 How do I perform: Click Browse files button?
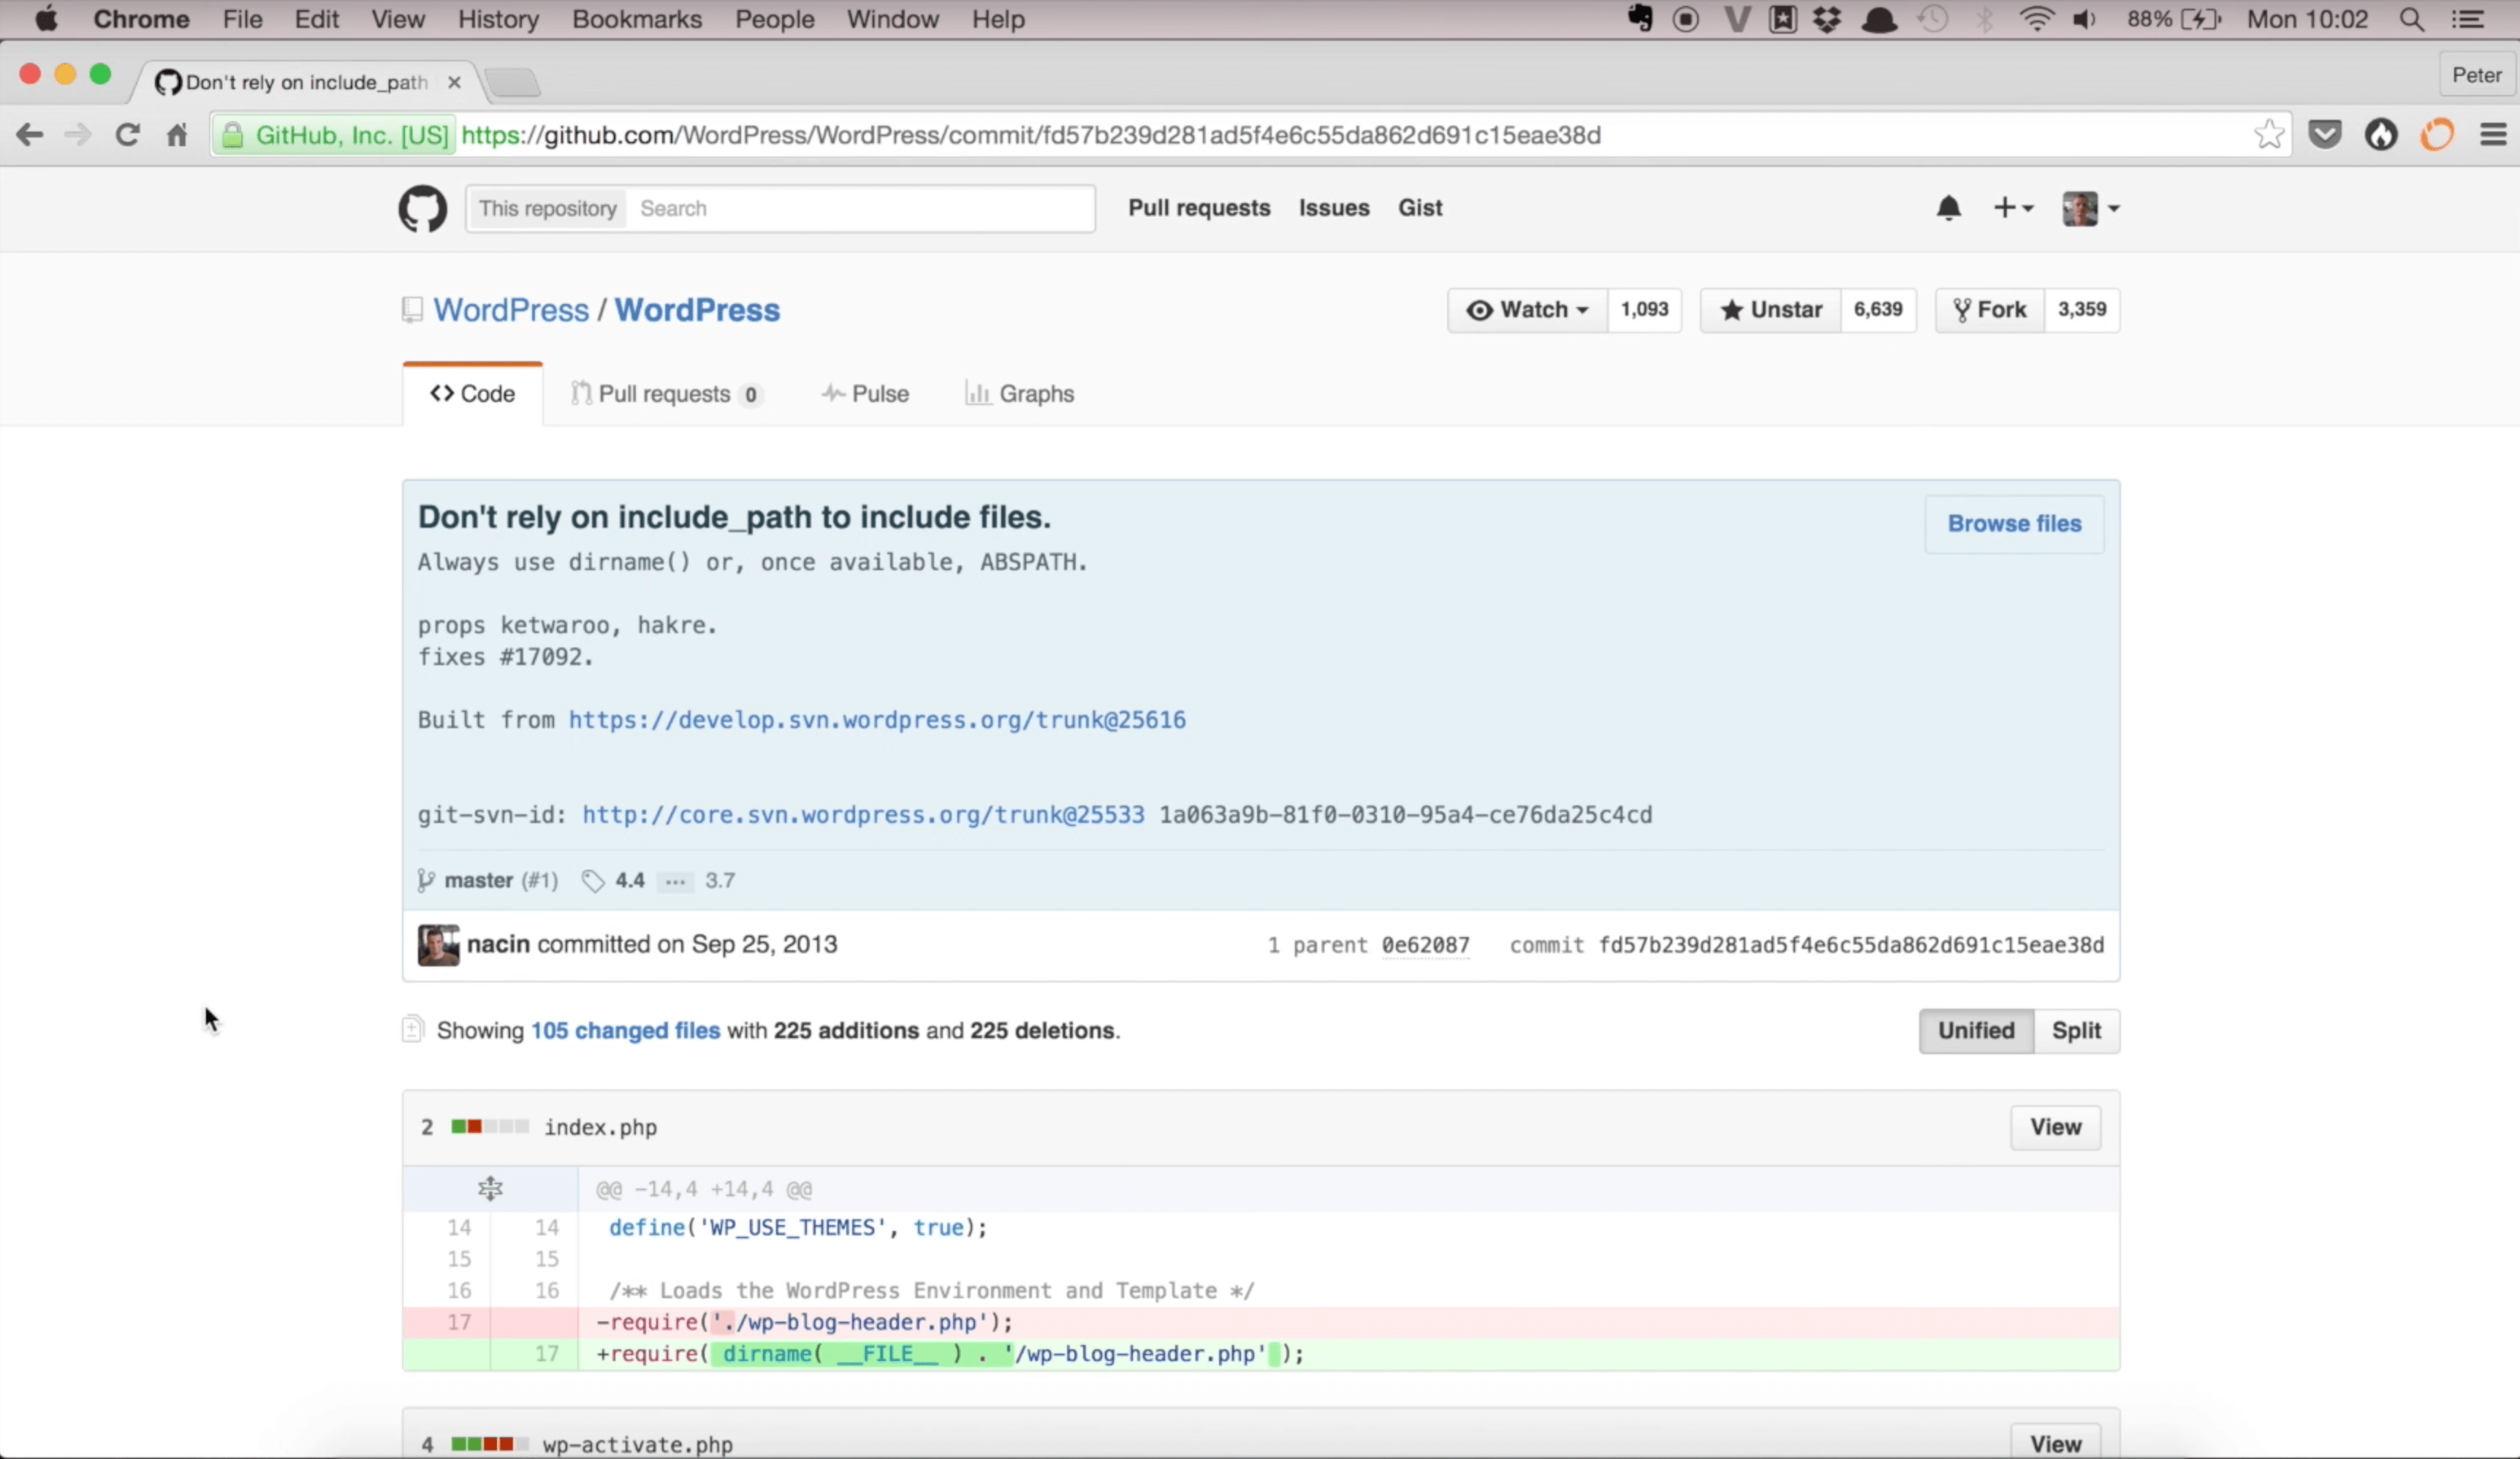click(2014, 524)
